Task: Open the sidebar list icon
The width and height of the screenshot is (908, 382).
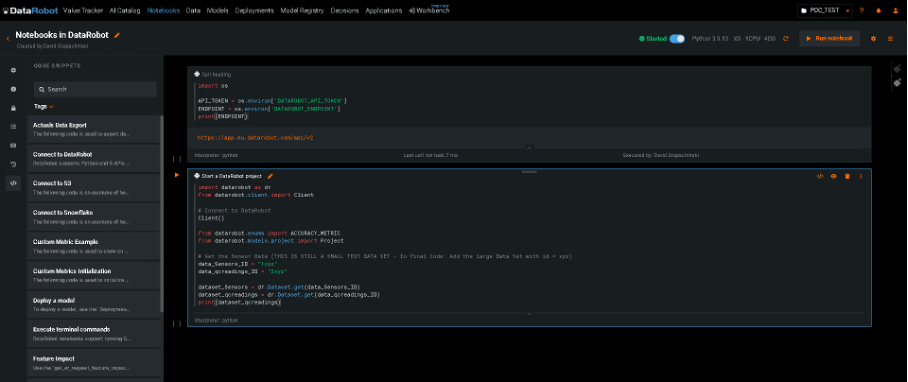Action: (13, 127)
